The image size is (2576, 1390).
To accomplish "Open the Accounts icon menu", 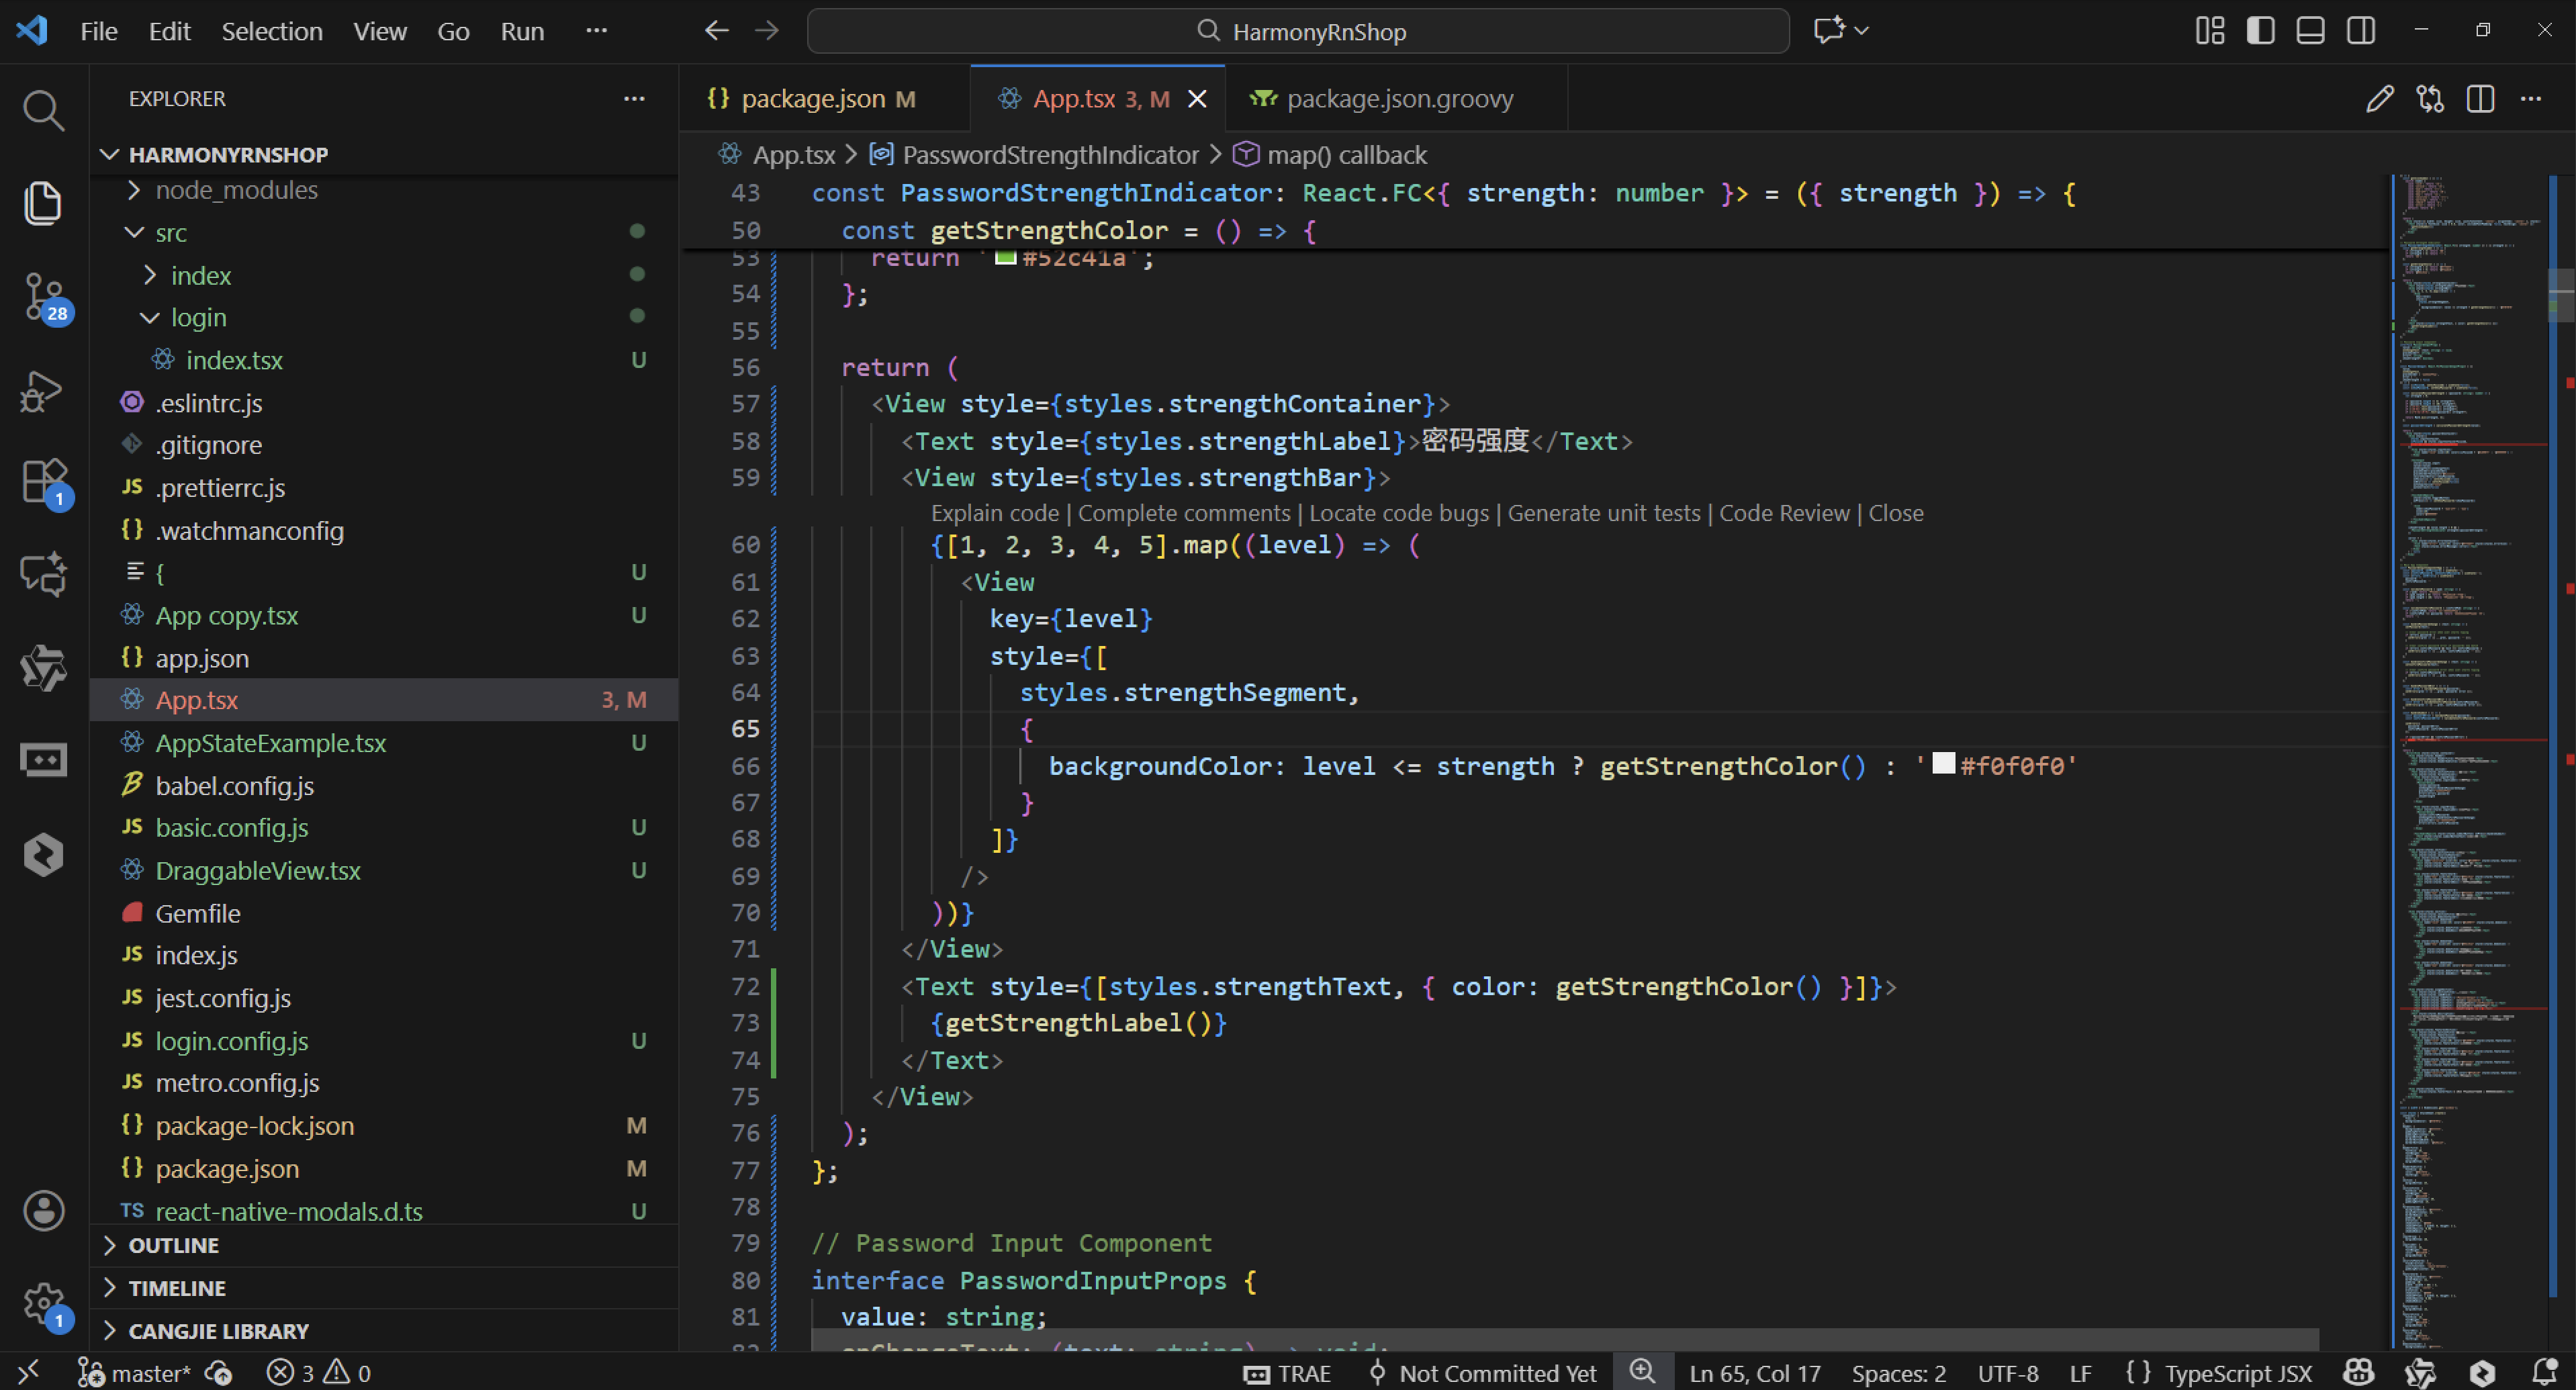I will (x=43, y=1211).
